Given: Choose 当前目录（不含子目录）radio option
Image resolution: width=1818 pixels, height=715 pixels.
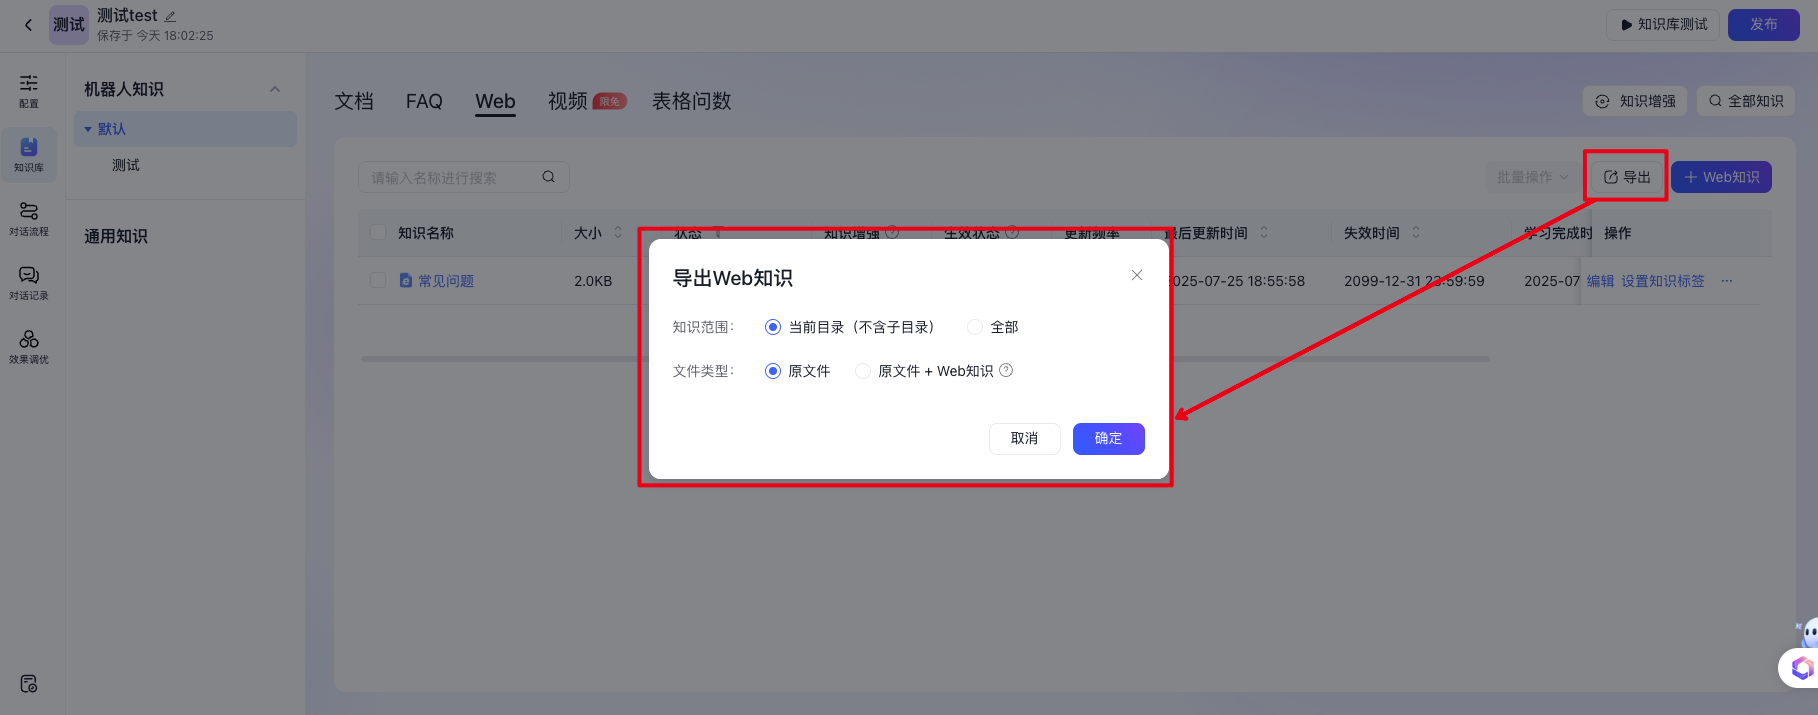Looking at the screenshot, I should (x=773, y=327).
